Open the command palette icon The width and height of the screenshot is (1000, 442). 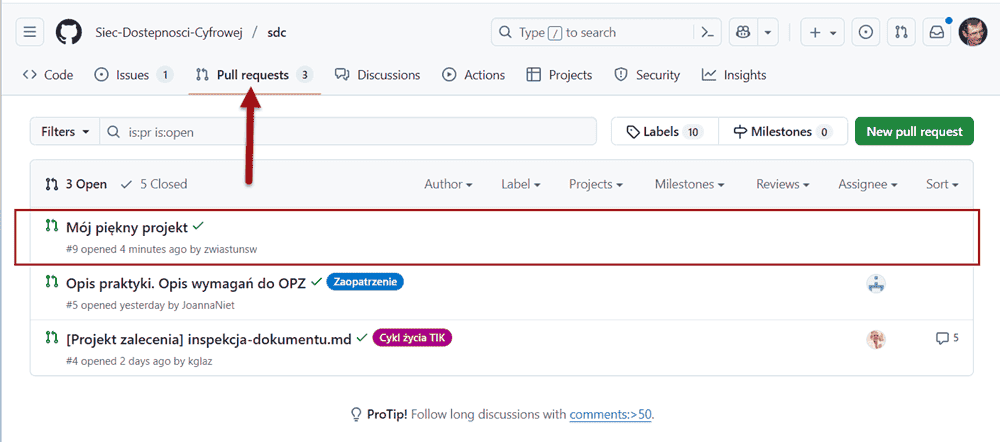tap(708, 32)
